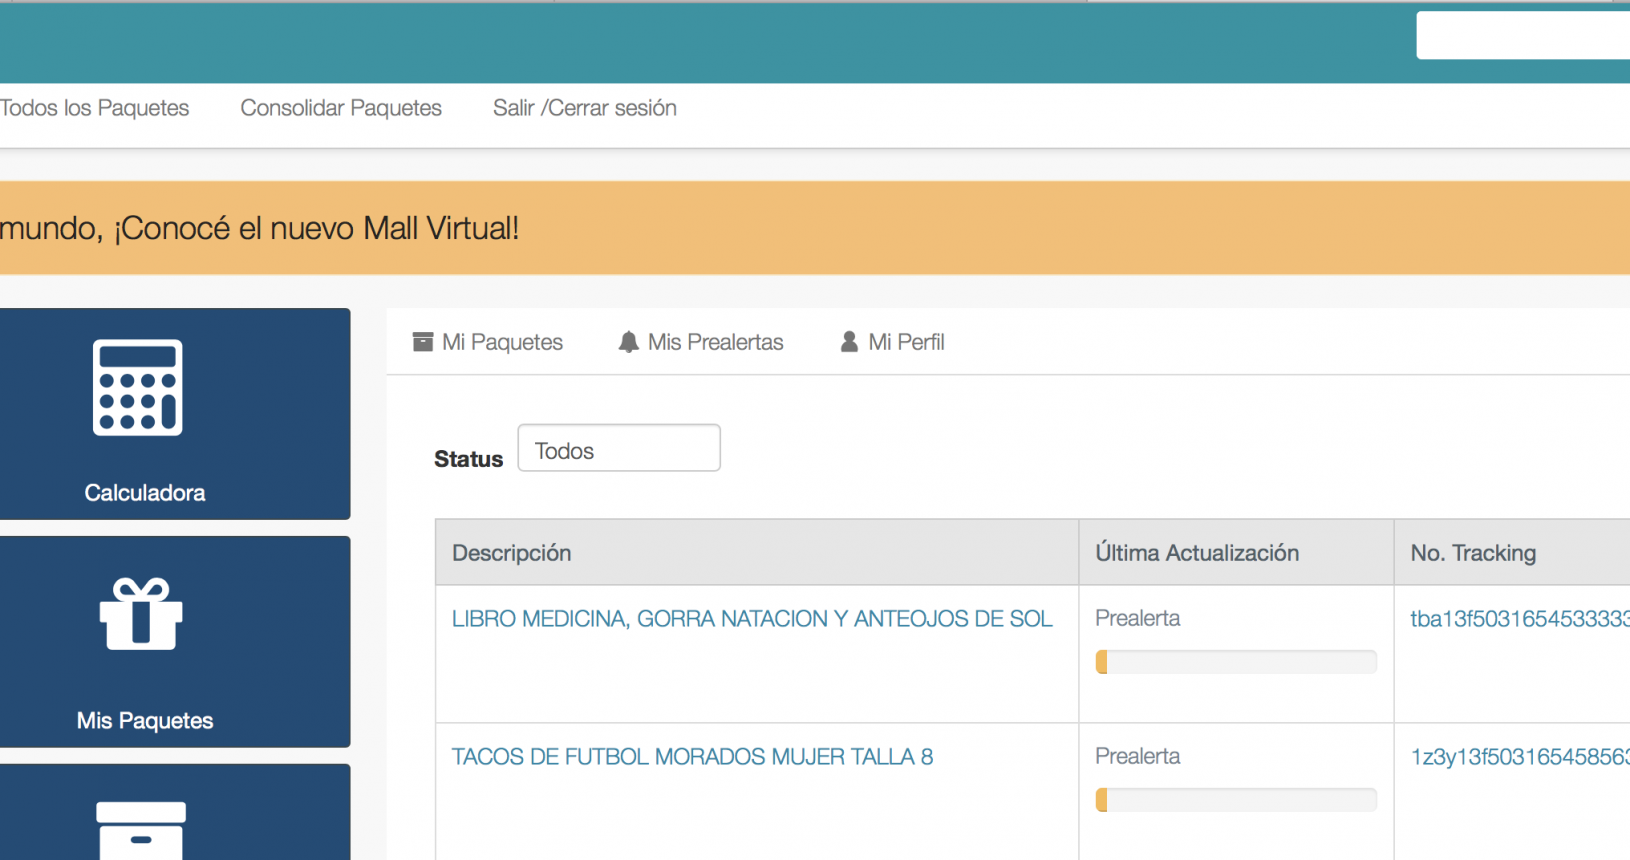The image size is (1630, 860).
Task: Open TACOS DE FUTBOL MORADOS package link
Action: 692,757
